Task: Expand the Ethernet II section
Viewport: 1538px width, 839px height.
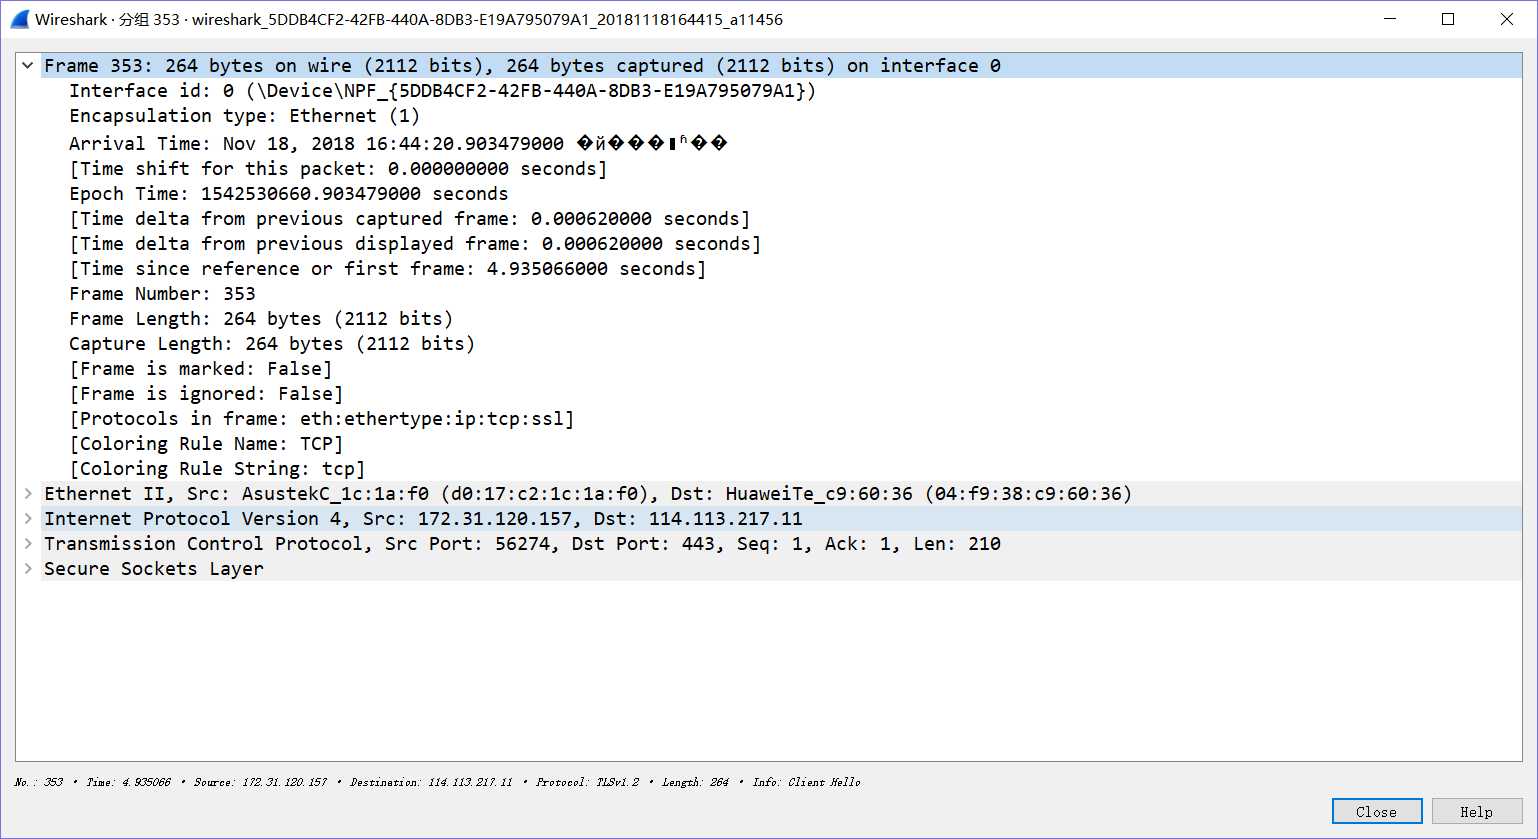Action: point(28,494)
